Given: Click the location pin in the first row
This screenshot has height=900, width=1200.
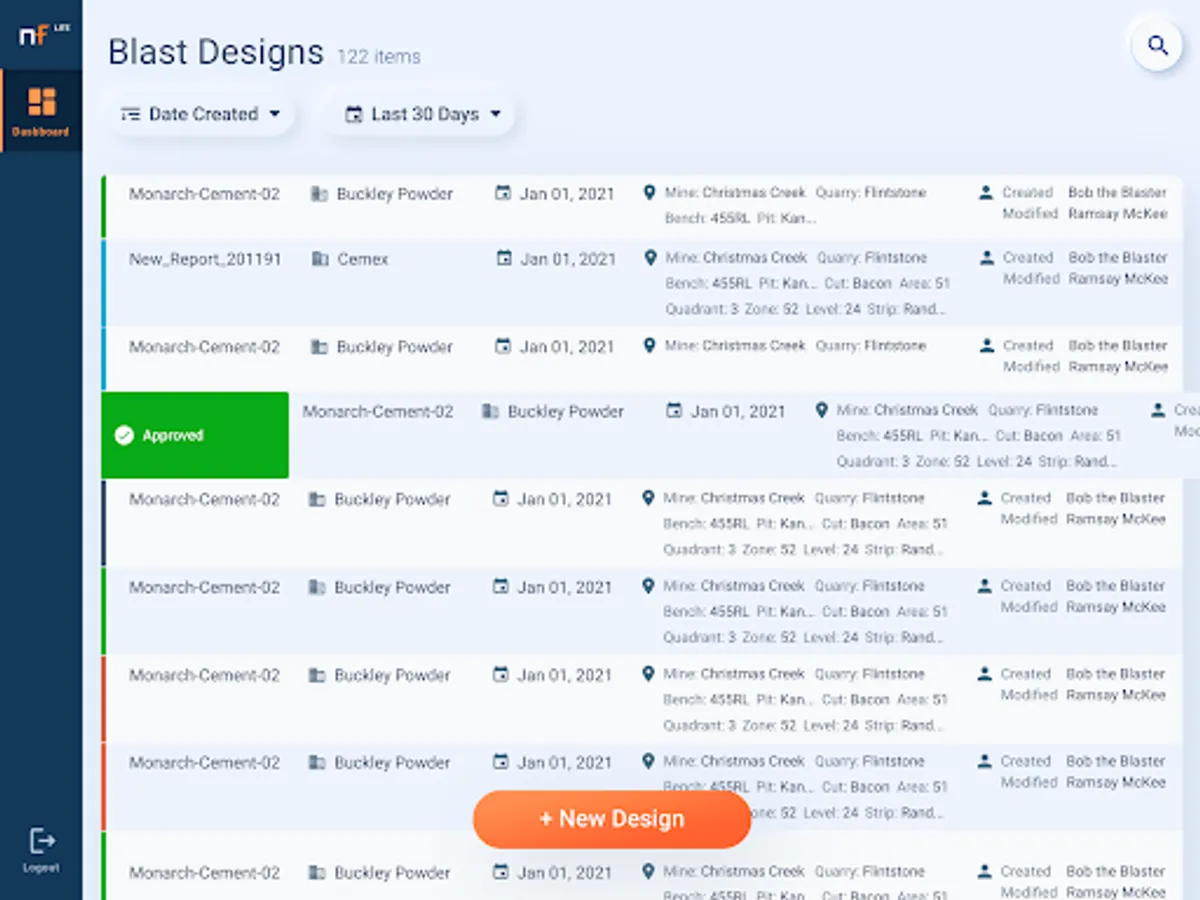Looking at the screenshot, I should tap(649, 192).
